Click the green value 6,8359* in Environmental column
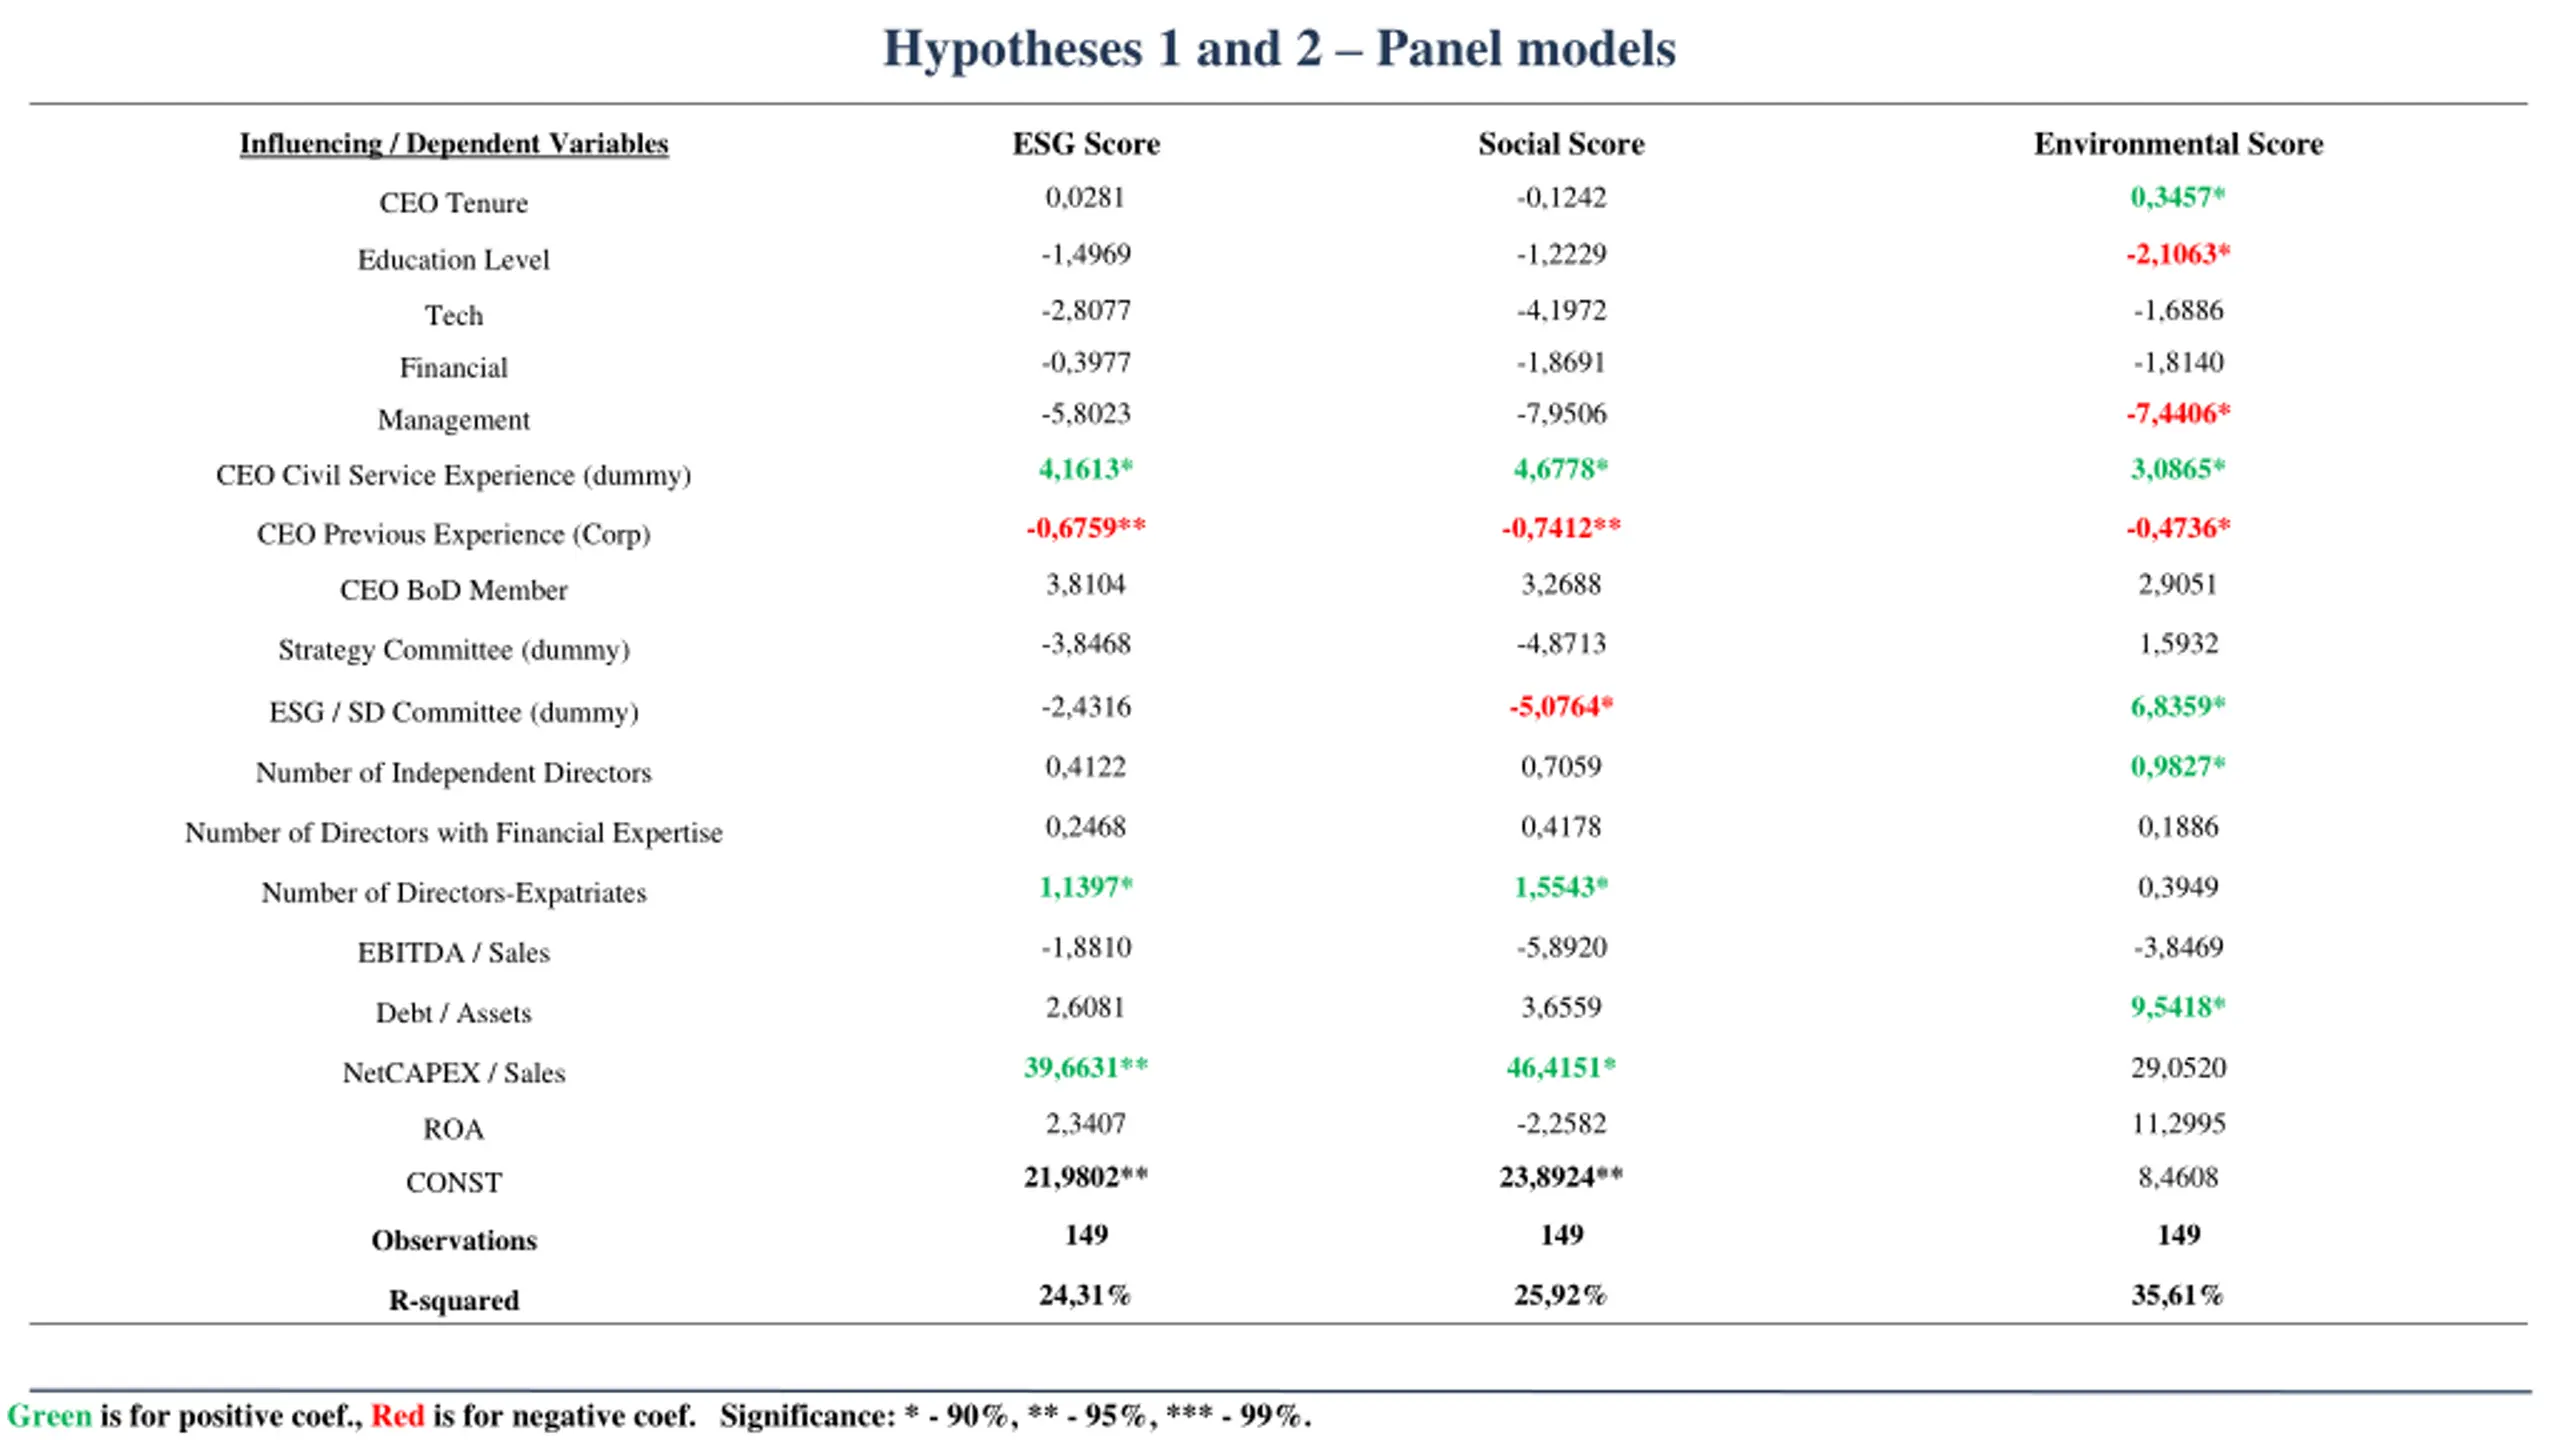Viewport: 2560px width, 1440px height. [x=2178, y=707]
